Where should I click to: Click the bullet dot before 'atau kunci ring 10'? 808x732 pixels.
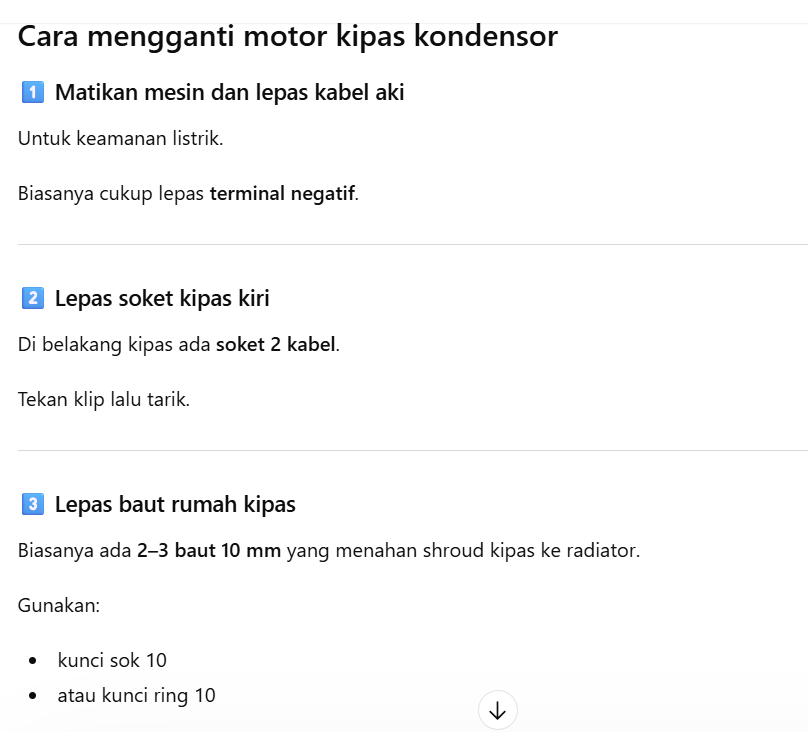pyautogui.click(x=34, y=695)
